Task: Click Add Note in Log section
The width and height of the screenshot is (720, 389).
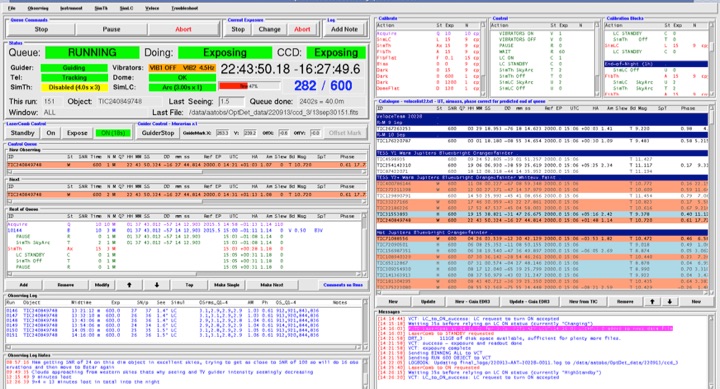Action: 344,29
